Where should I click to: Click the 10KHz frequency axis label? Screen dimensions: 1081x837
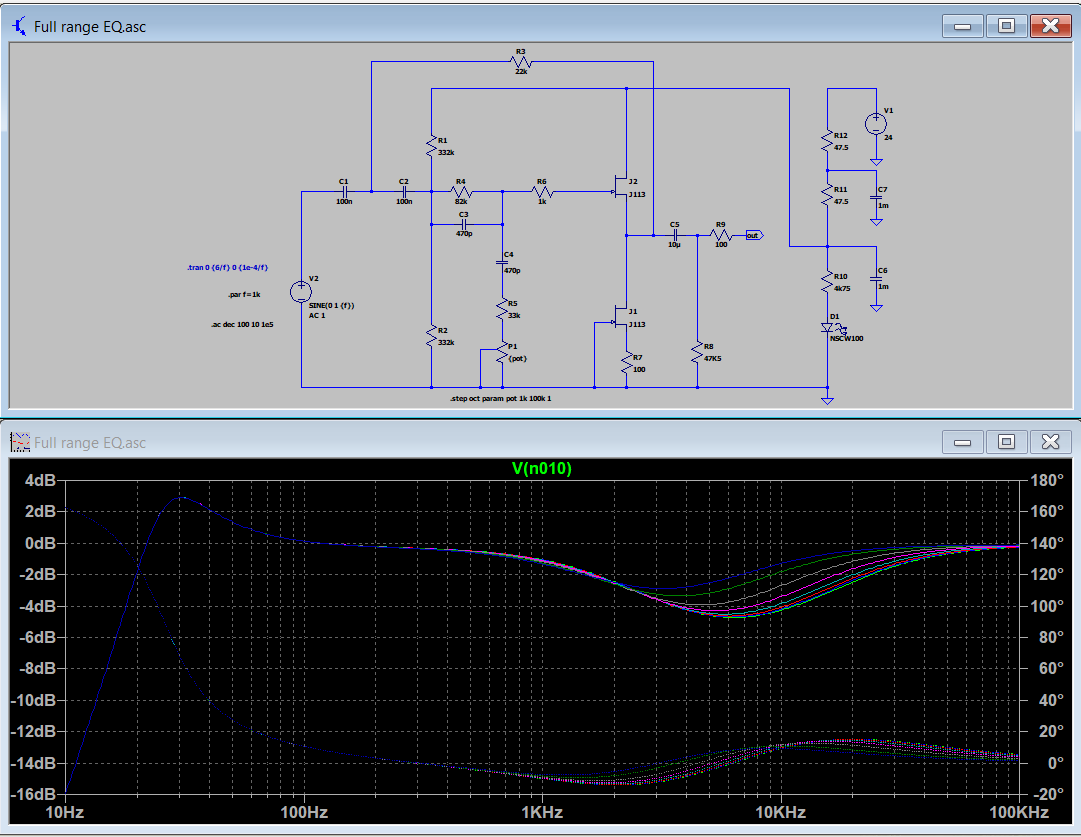point(780,812)
